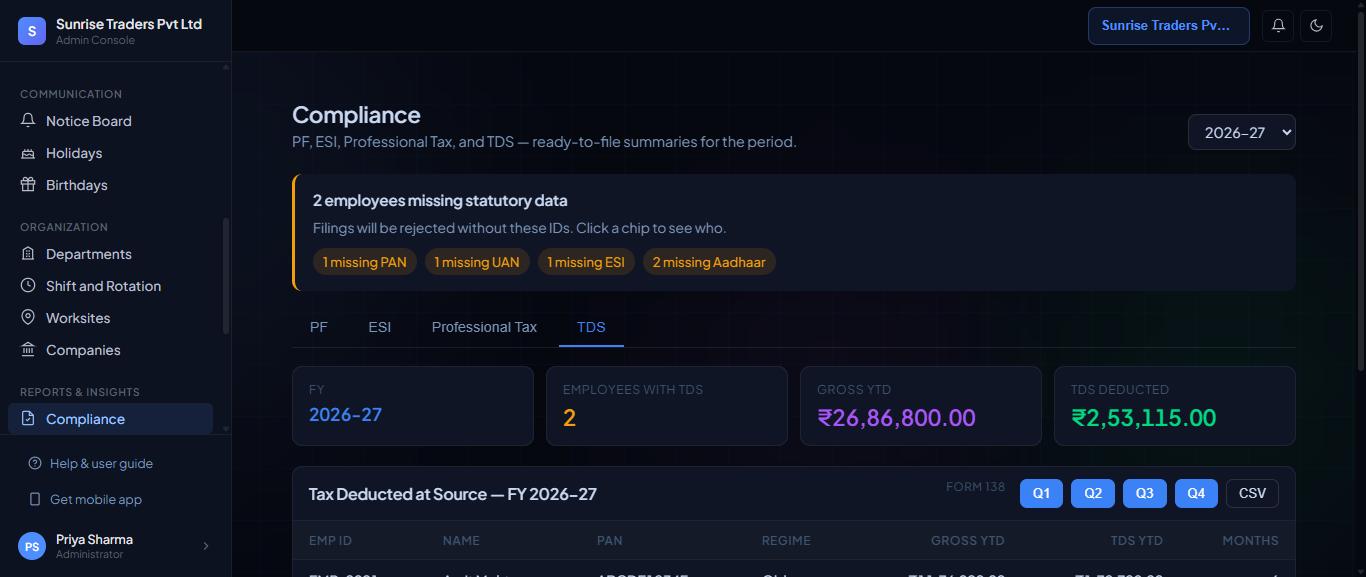Image resolution: width=1366 pixels, height=577 pixels.
Task: Select the Q1 quarter button
Action: pos(1041,493)
